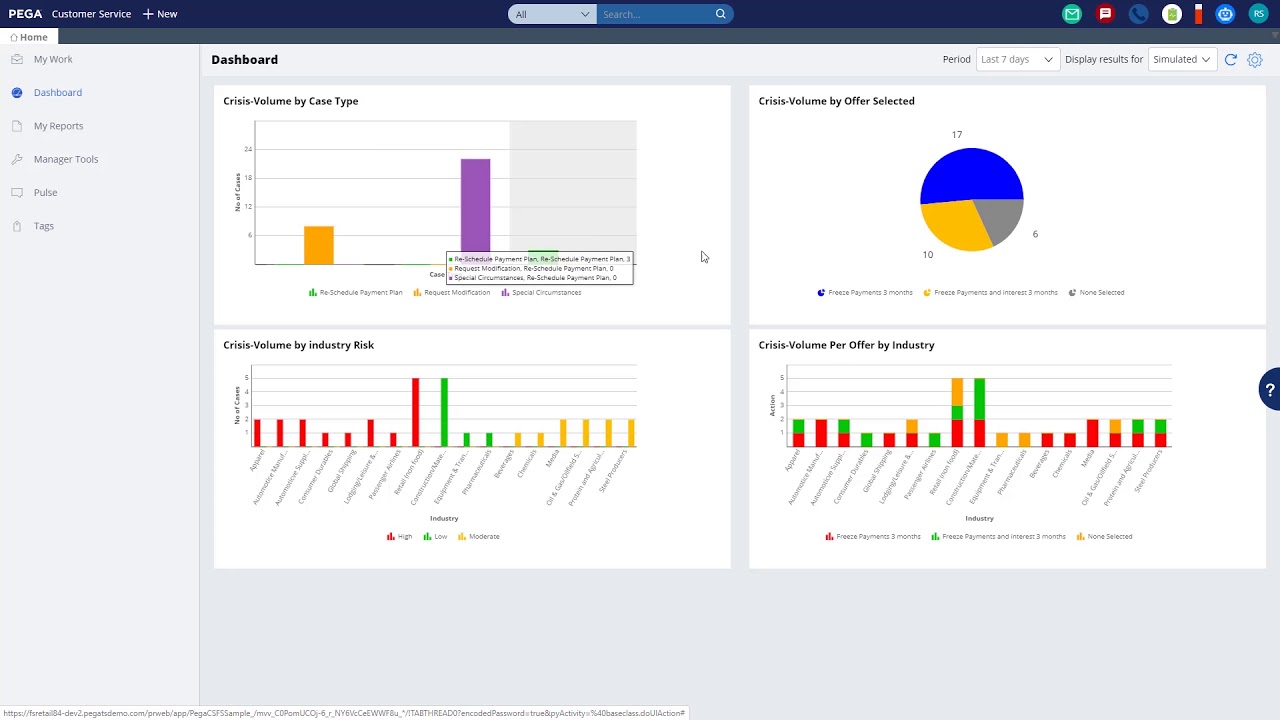Viewport: 1280px width, 720px height.
Task: Open dashboard settings gear icon
Action: [1255, 59]
